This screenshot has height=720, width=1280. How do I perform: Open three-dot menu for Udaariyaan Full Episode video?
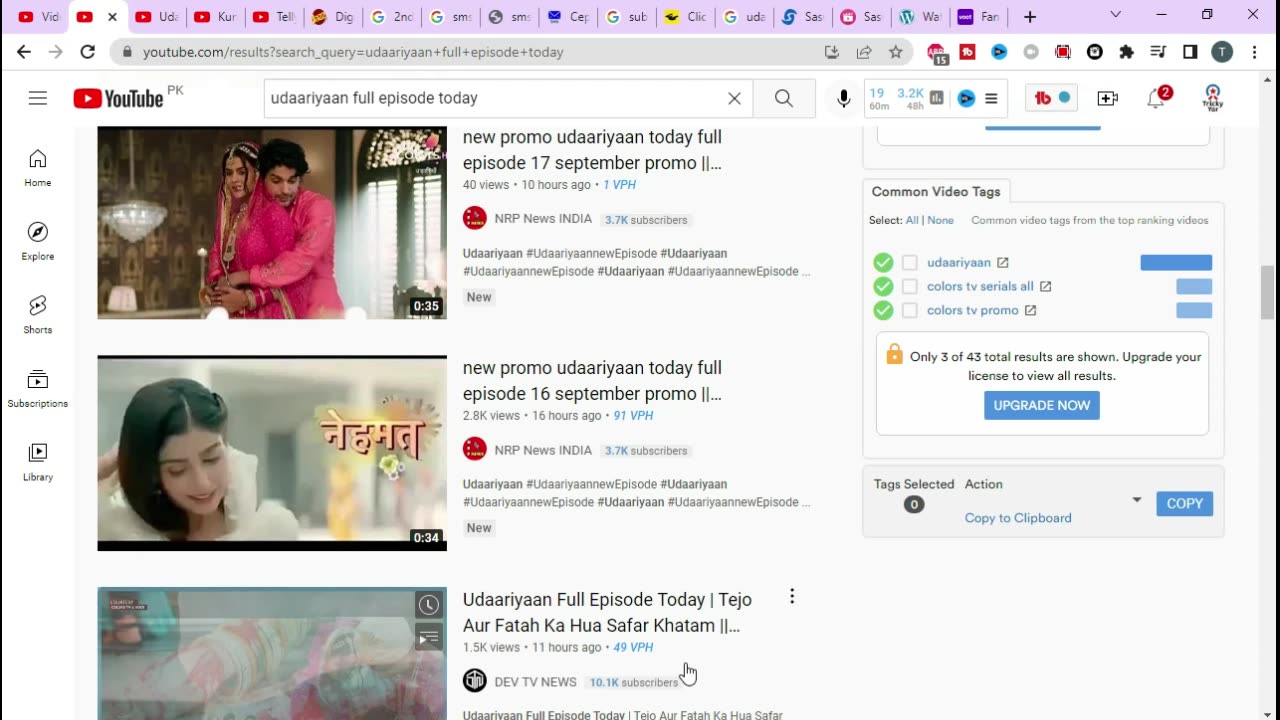pyautogui.click(x=791, y=596)
